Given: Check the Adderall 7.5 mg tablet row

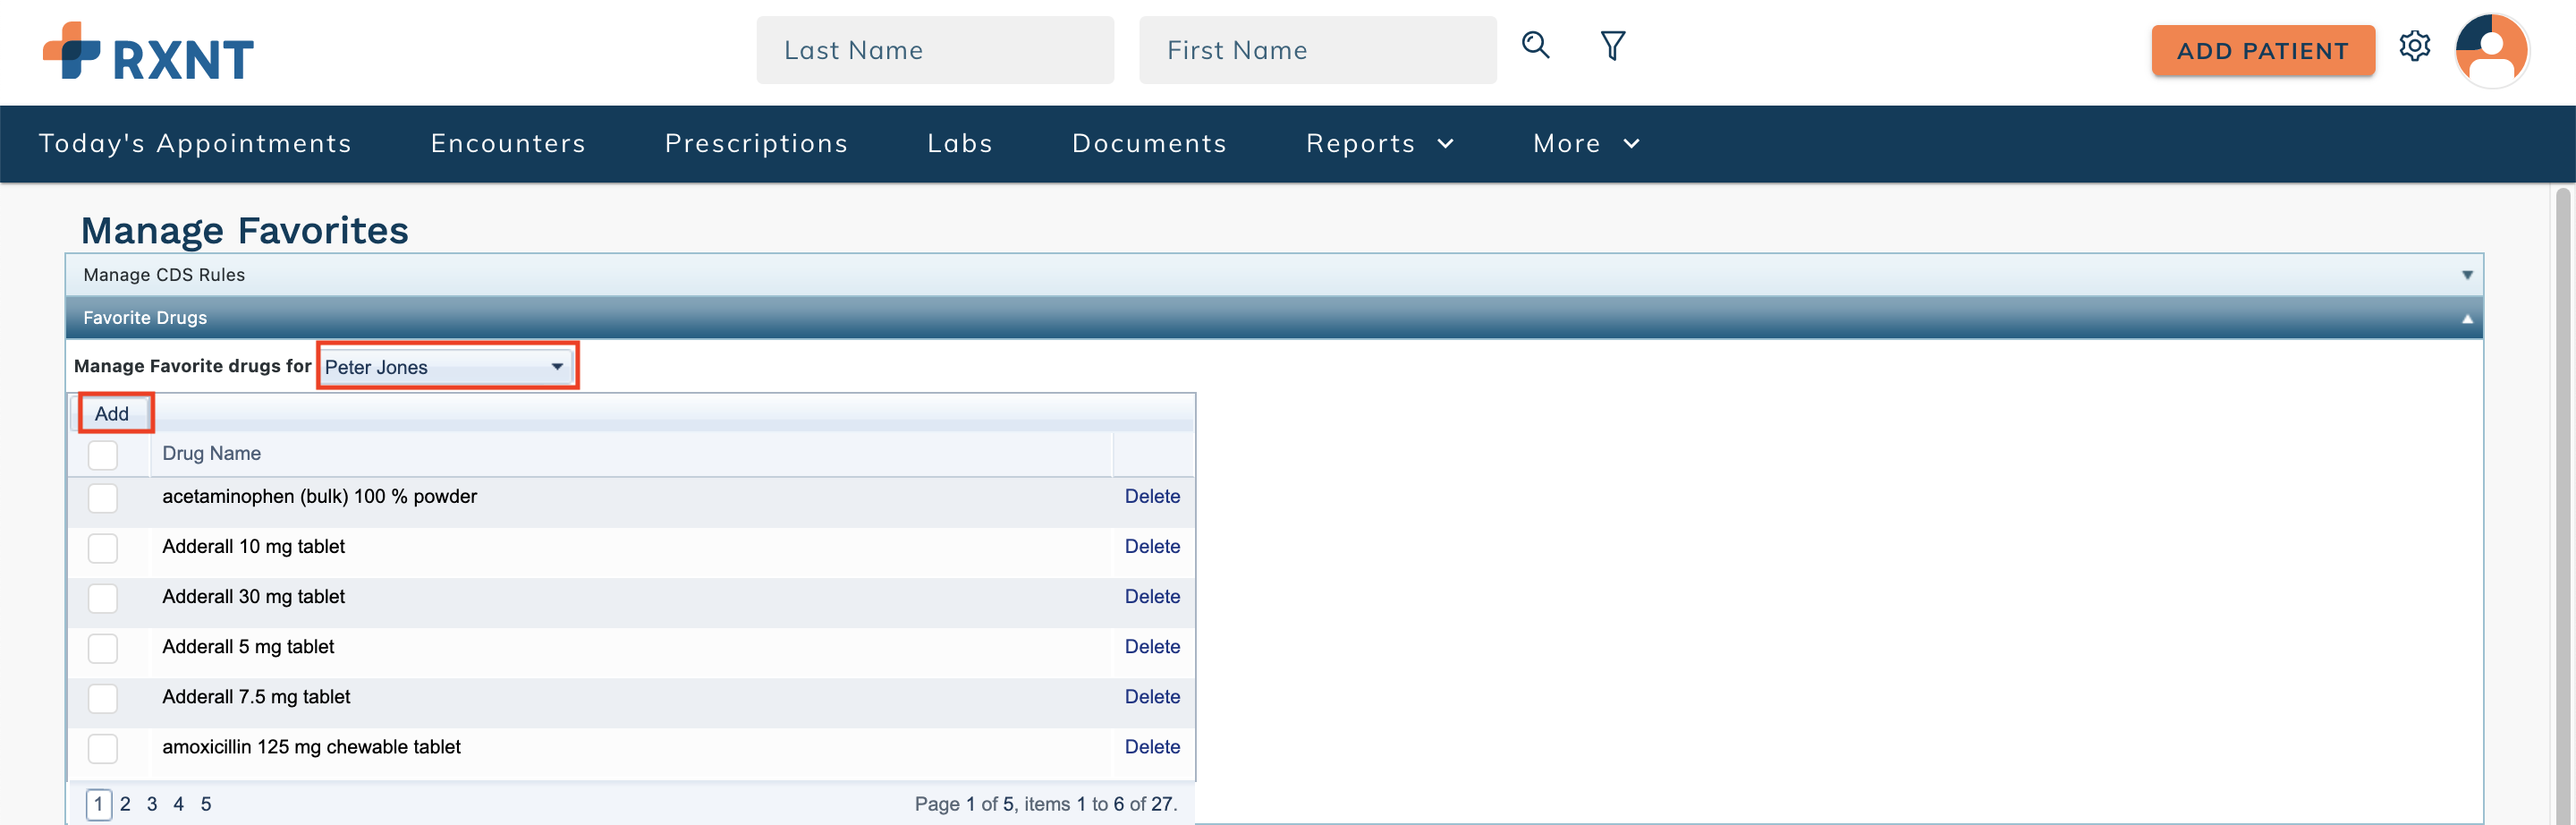Looking at the screenshot, I should click(x=103, y=698).
